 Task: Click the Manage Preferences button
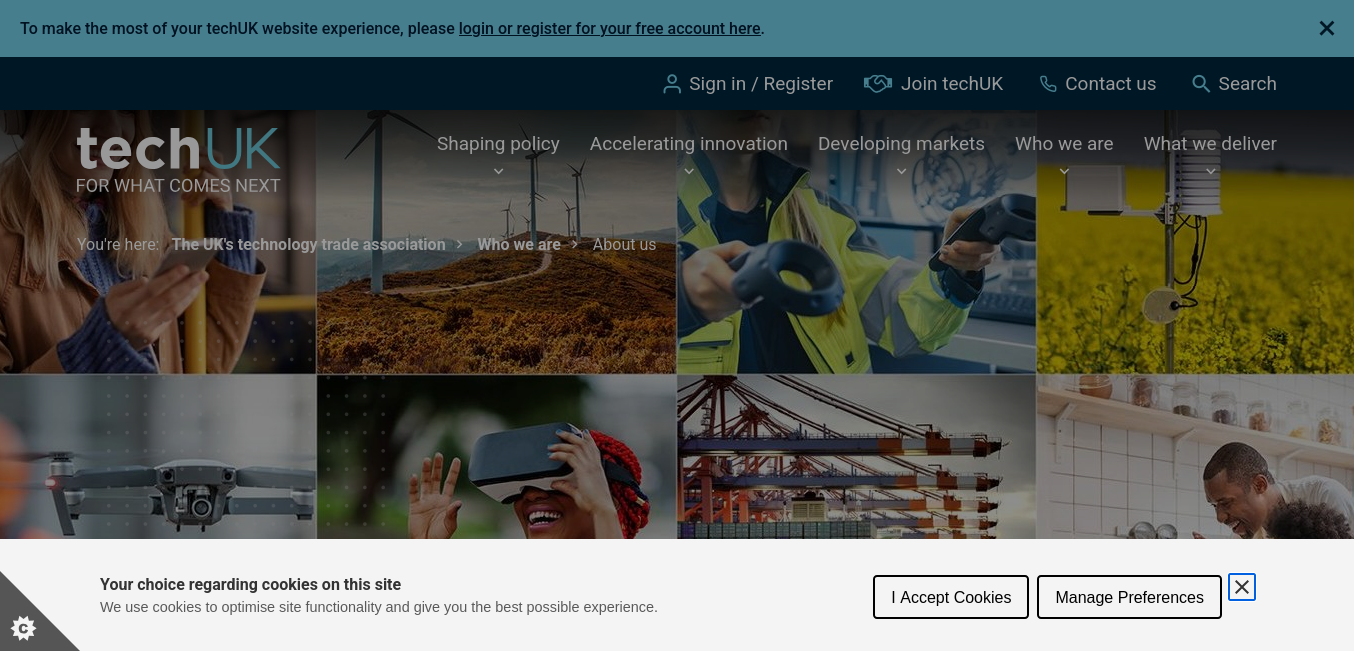[1129, 597]
